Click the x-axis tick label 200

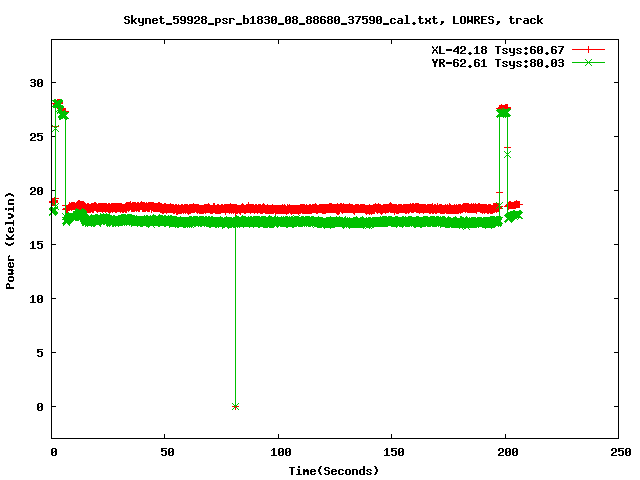point(507,452)
